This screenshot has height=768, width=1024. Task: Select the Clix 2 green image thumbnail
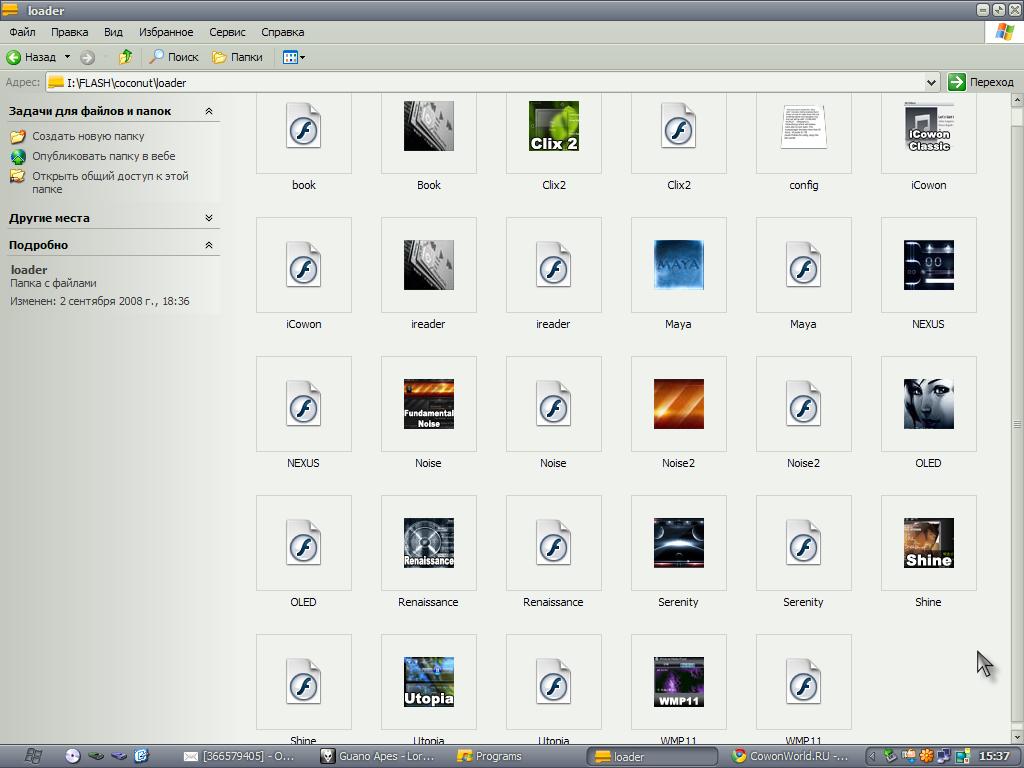[x=554, y=125]
